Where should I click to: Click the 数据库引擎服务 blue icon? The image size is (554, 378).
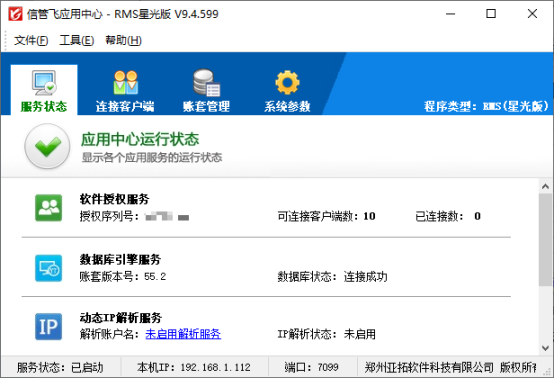click(48, 268)
